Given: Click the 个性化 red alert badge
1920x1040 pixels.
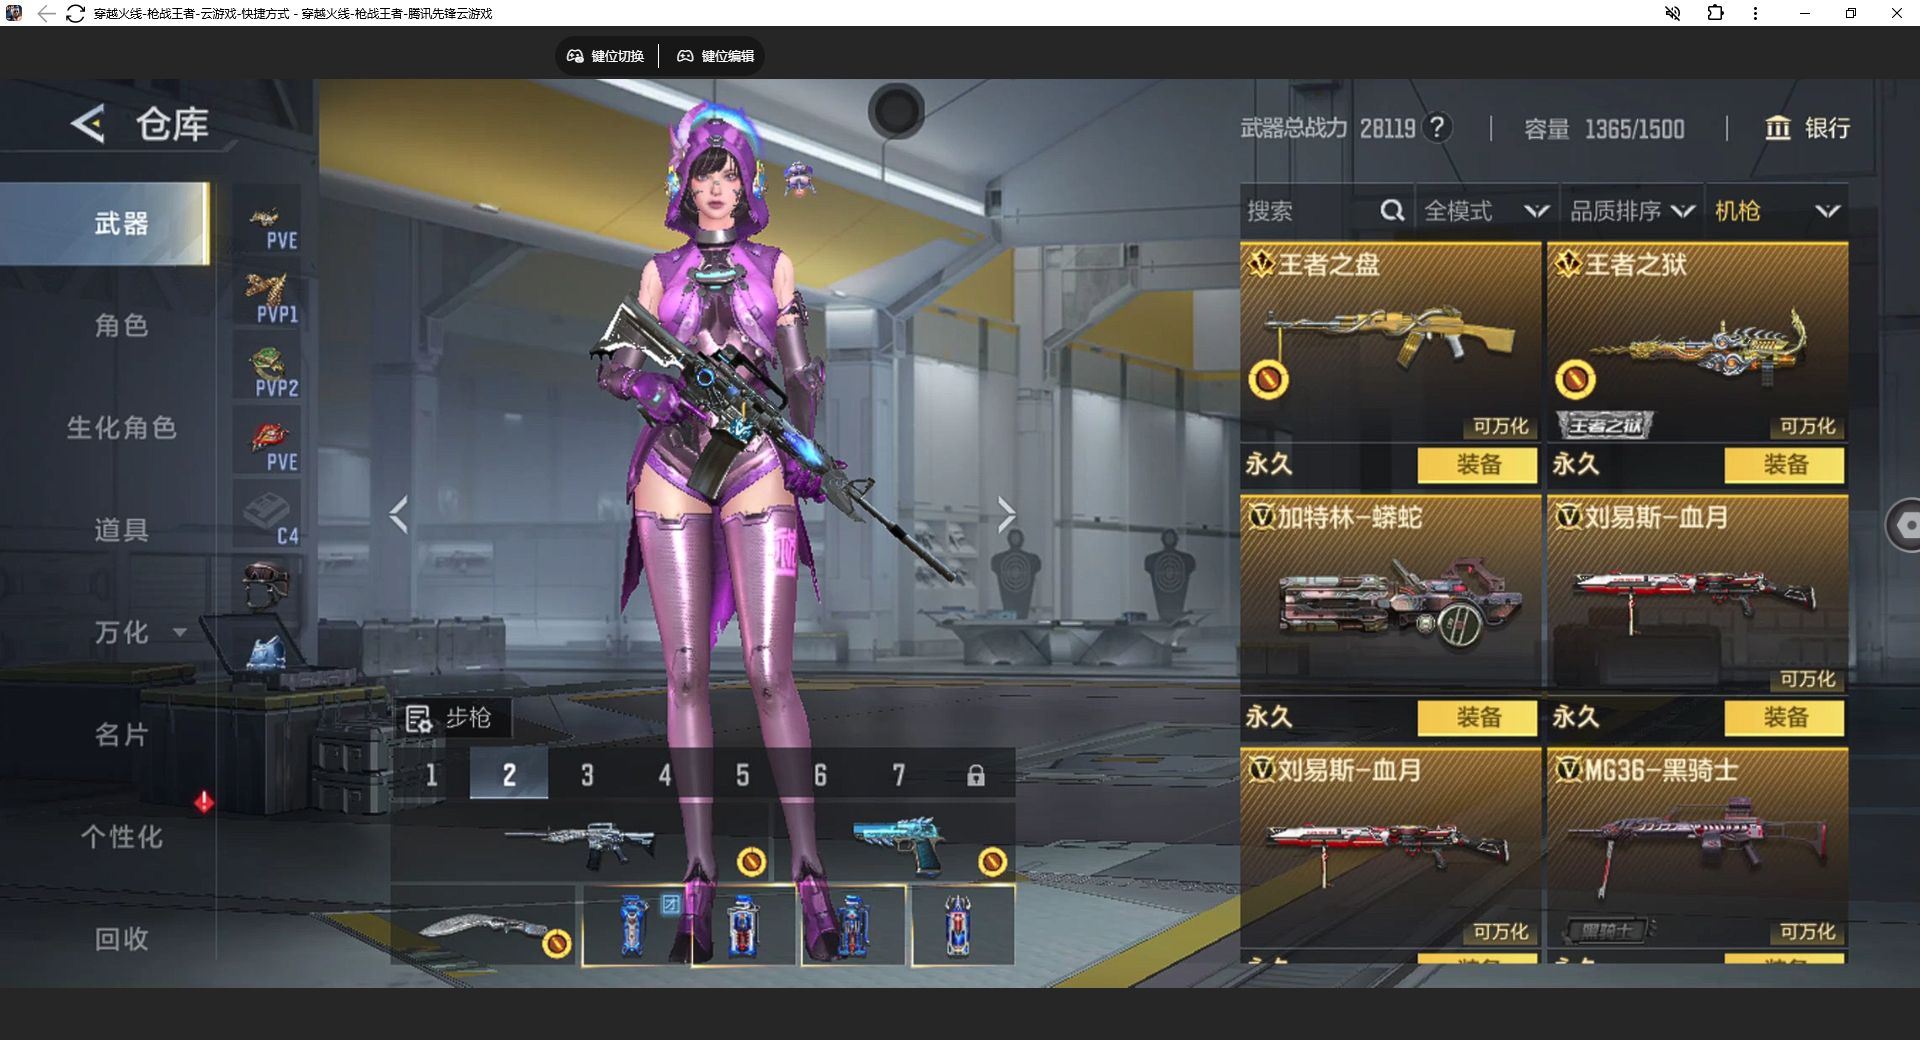Looking at the screenshot, I should point(204,802).
